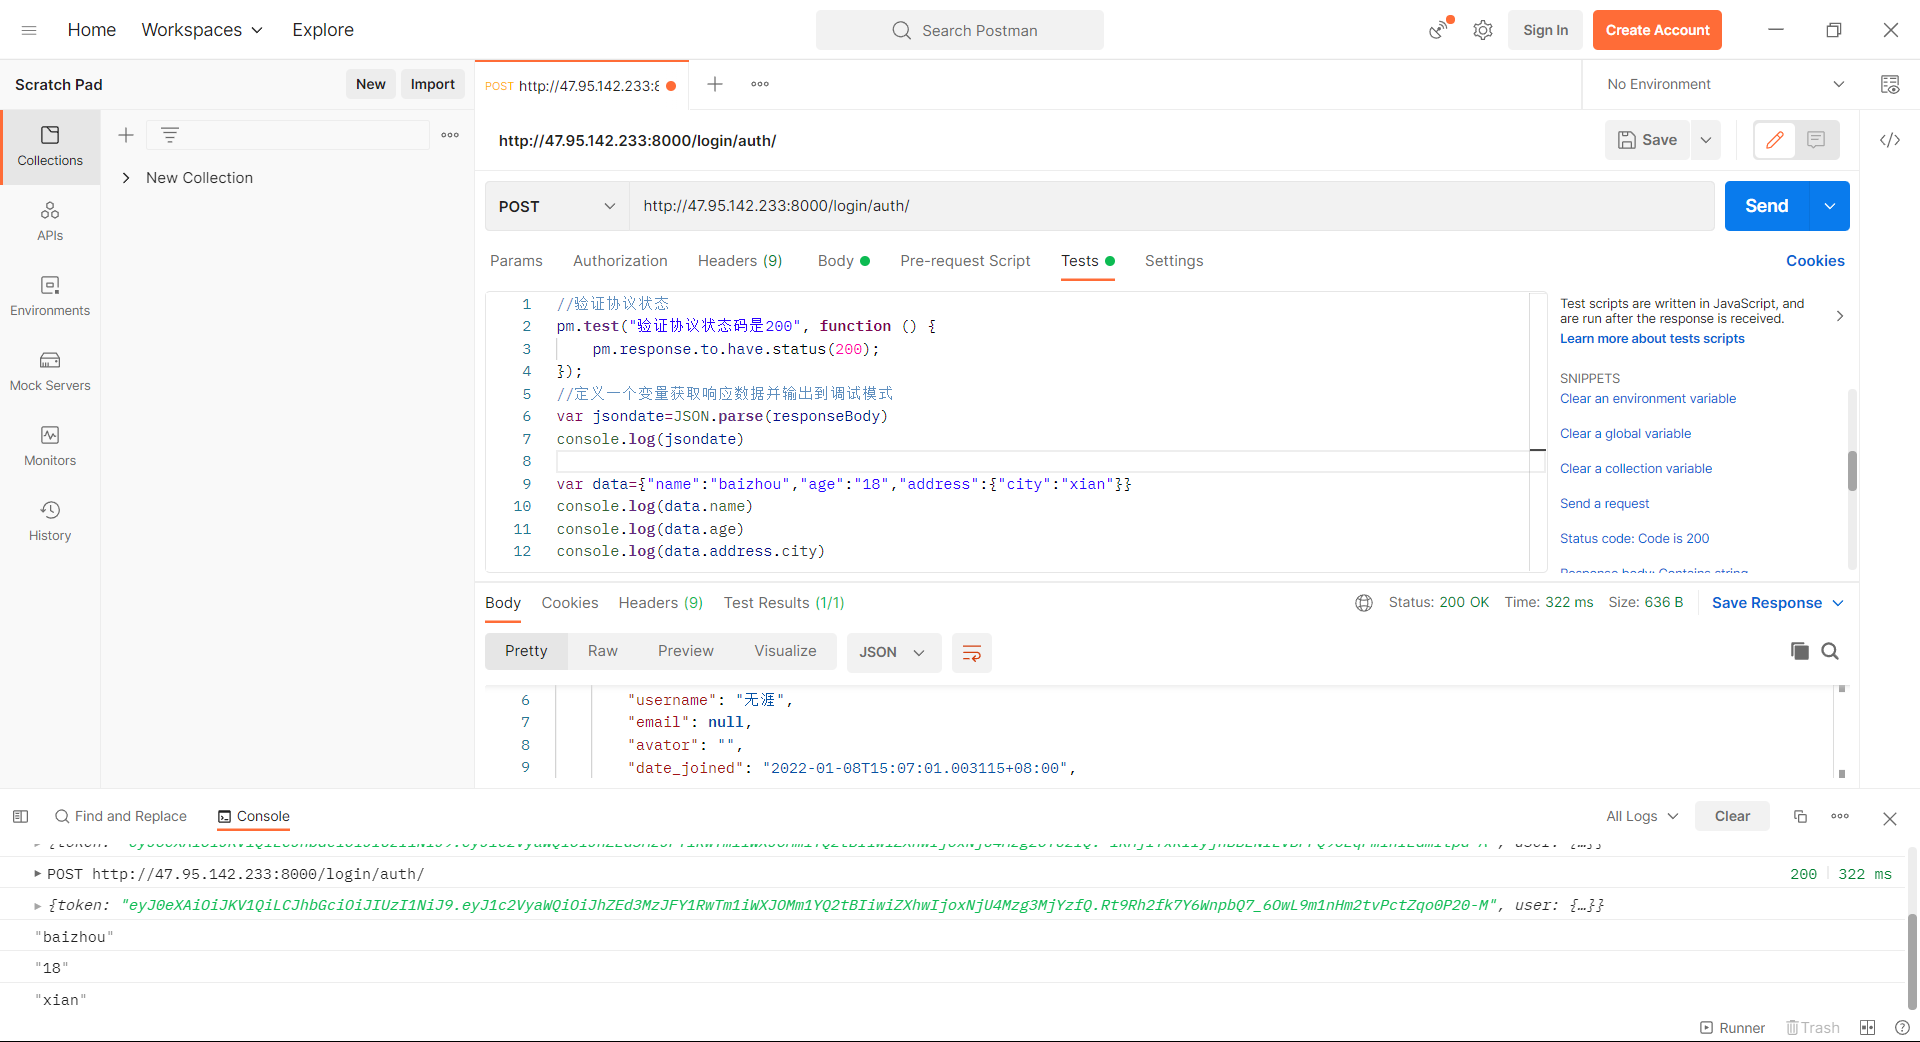Open the comments icon
Viewport: 1920px width, 1042px height.
(1817, 140)
